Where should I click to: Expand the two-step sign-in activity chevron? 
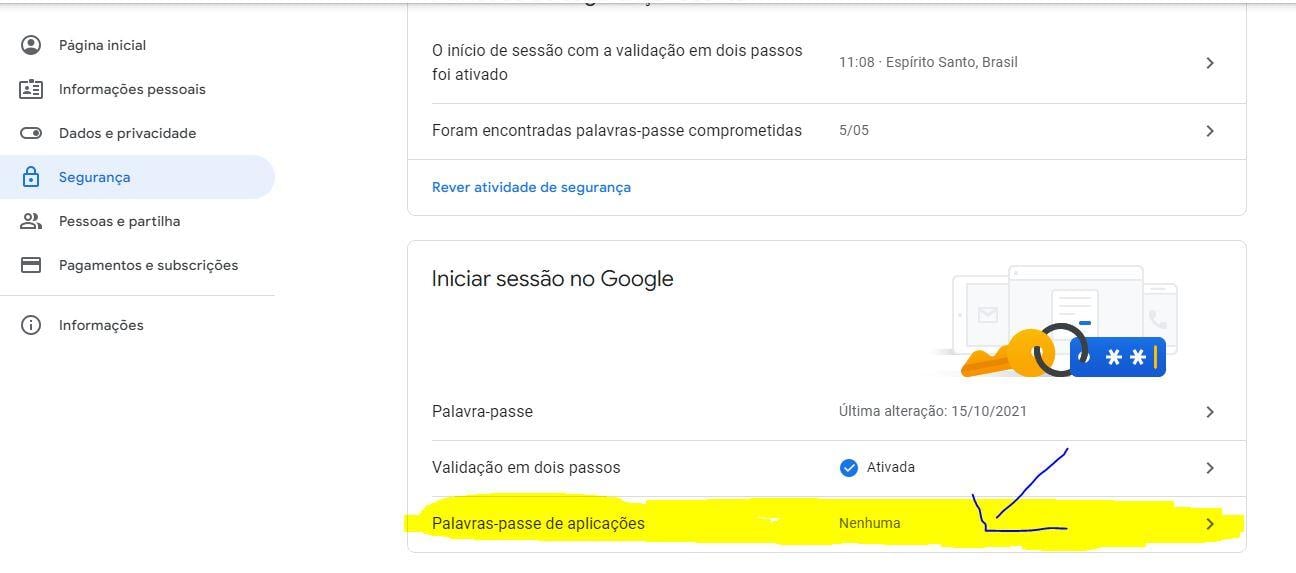tap(1210, 62)
